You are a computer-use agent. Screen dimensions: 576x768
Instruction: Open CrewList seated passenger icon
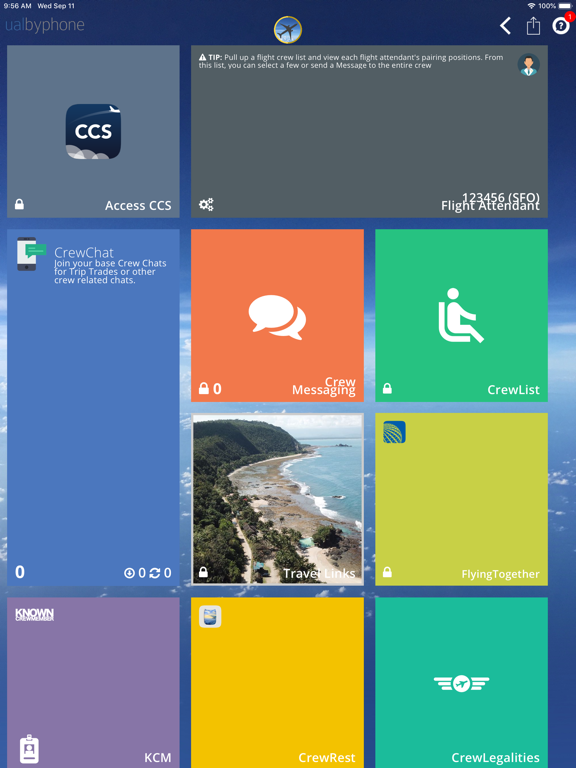click(460, 315)
